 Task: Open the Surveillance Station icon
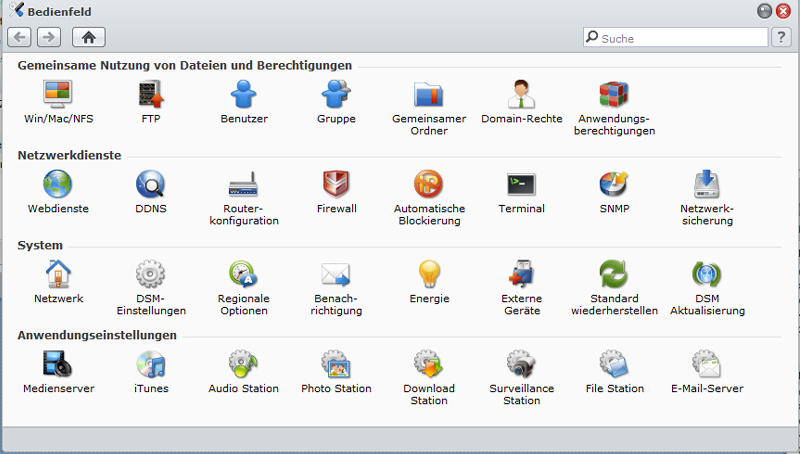point(521,364)
